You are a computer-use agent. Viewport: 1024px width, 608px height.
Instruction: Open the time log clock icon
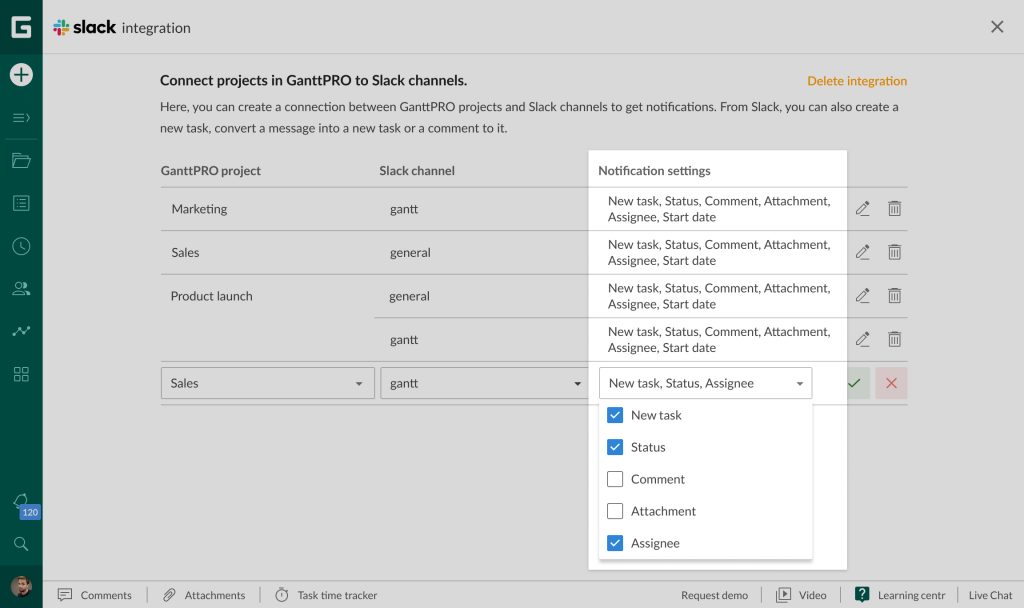[x=21, y=246]
